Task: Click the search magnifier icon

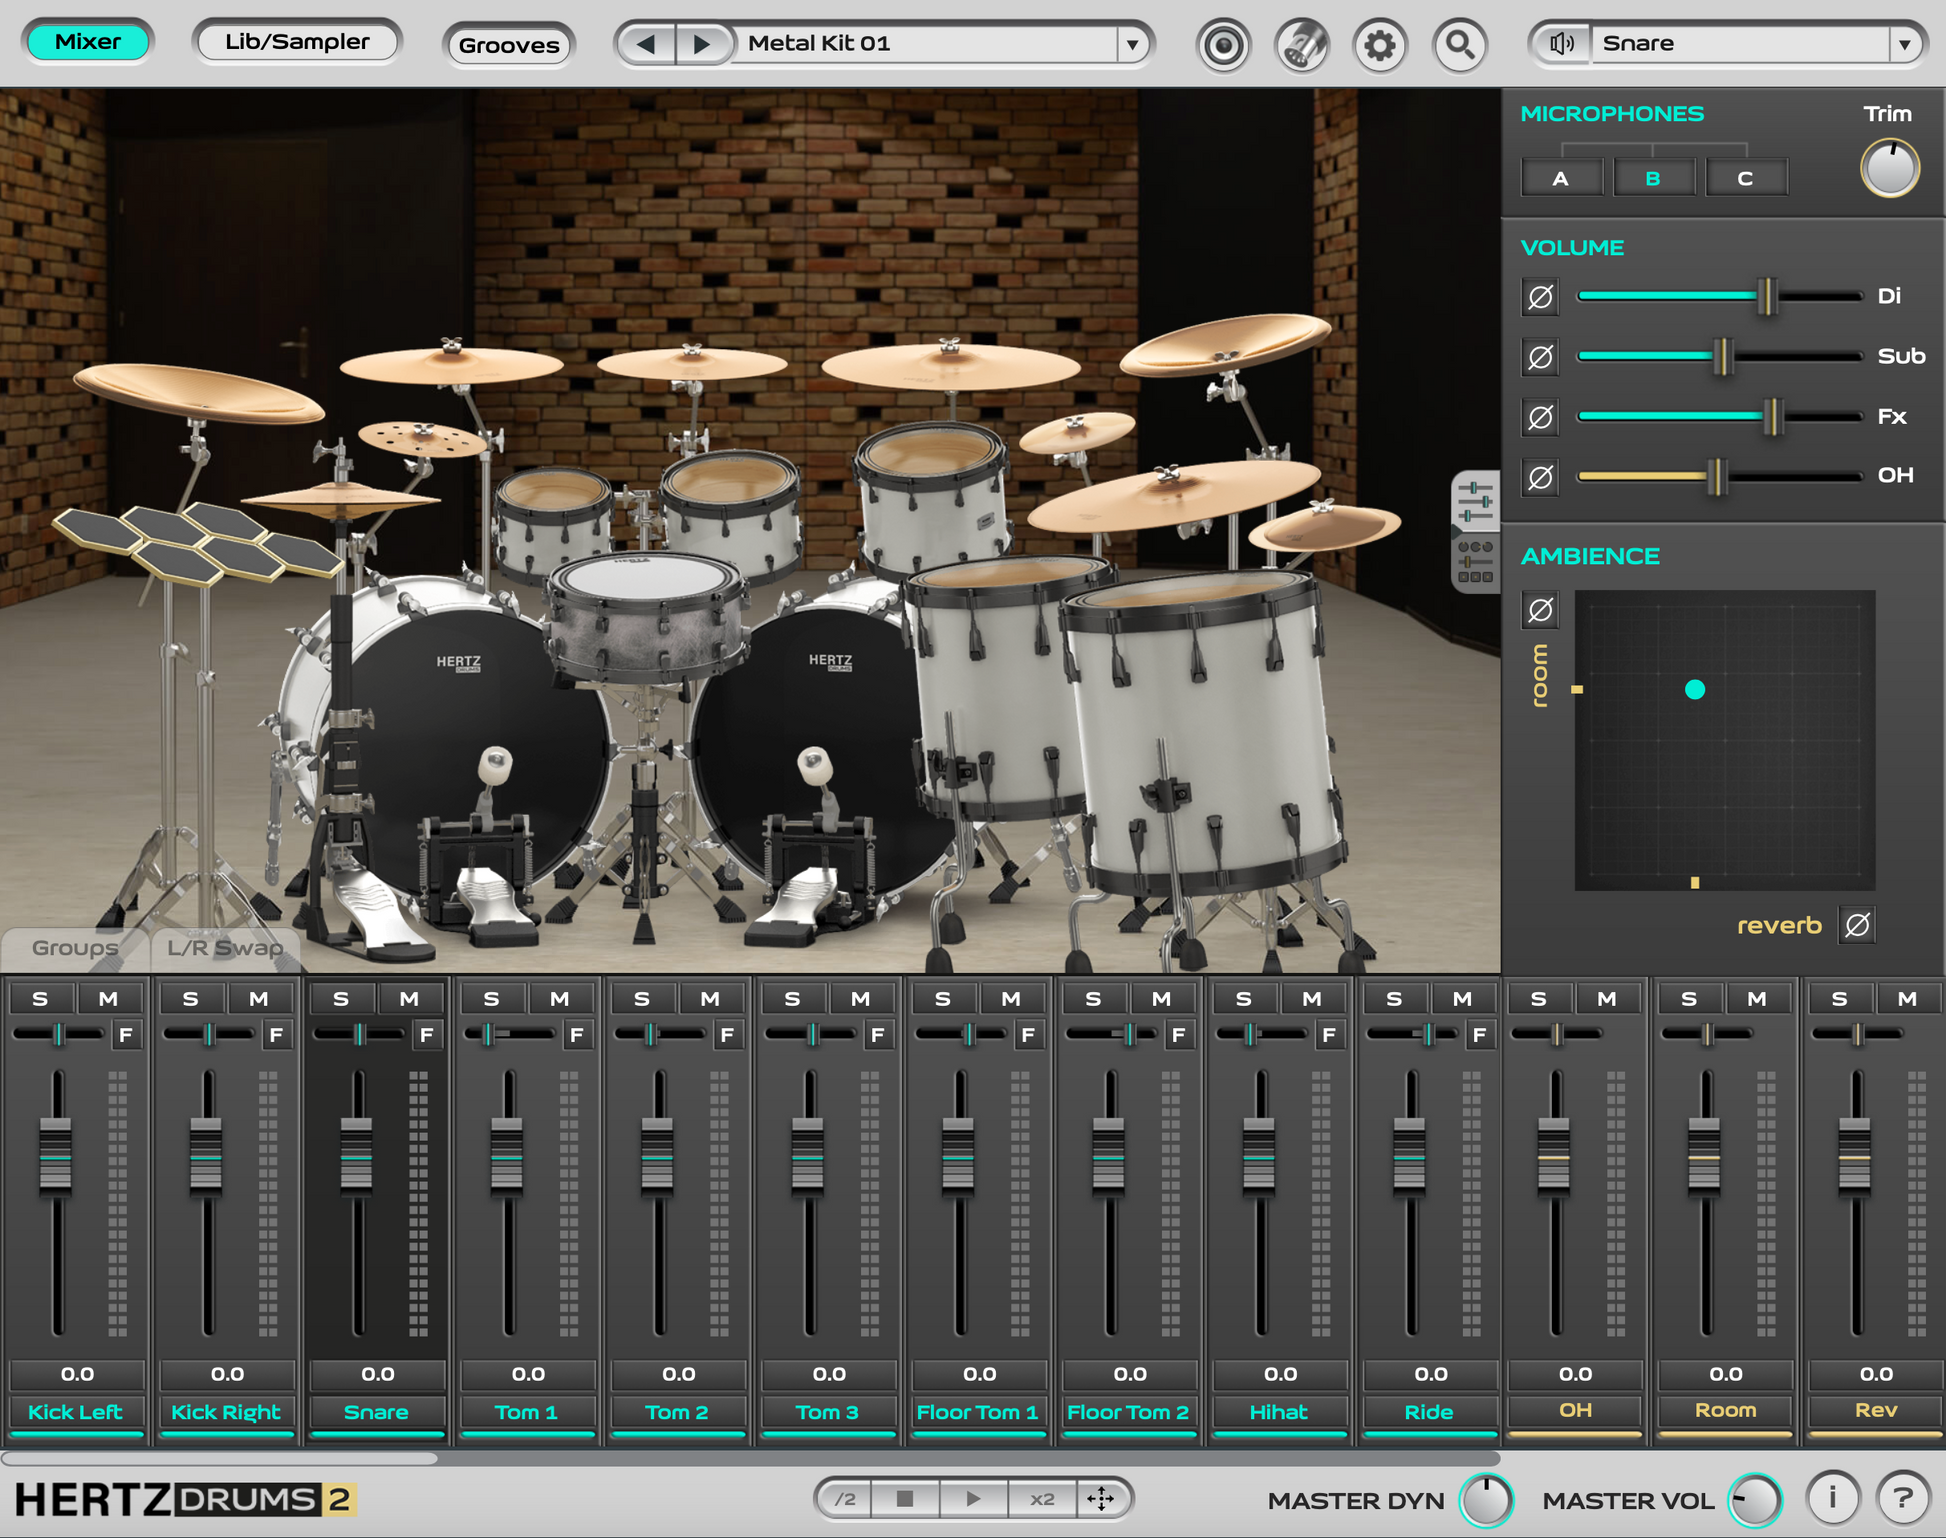Action: 1460,45
